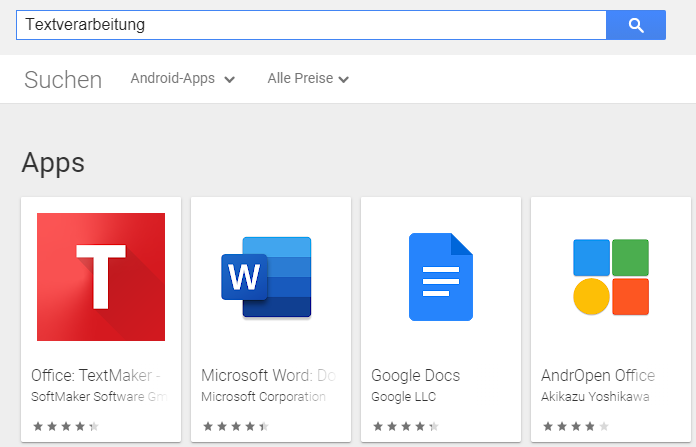Viewport: 696px width, 447px height.
Task: Open the Android-Apps dropdown
Action: pos(182,79)
